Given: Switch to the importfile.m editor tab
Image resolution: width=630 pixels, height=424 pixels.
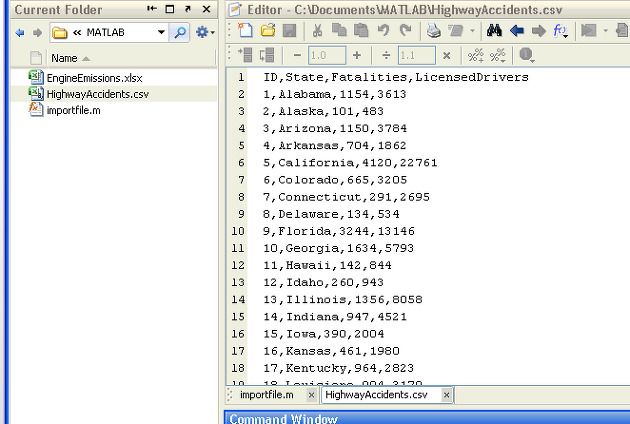Looking at the screenshot, I should pos(266,395).
